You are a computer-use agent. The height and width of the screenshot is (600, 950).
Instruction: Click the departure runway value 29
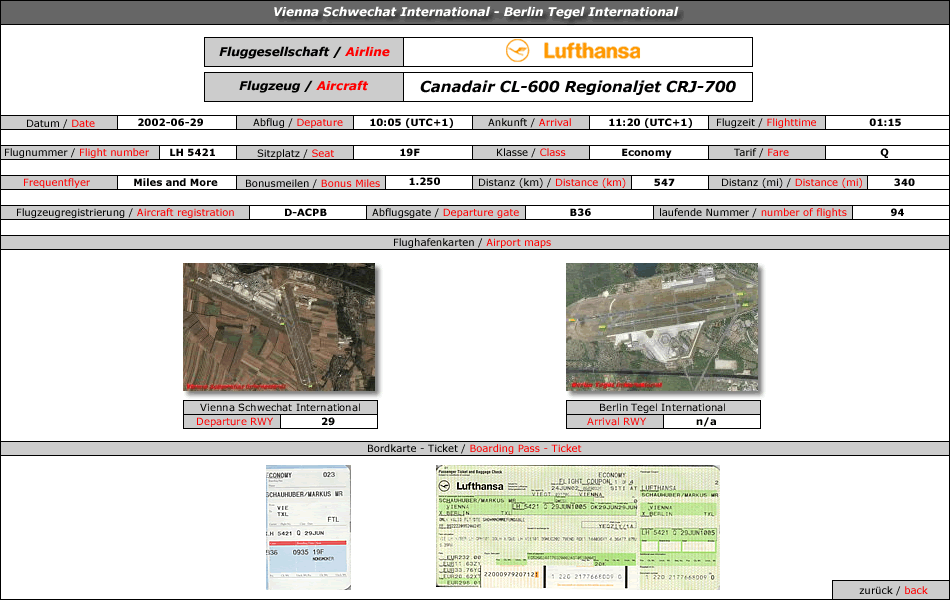click(328, 421)
